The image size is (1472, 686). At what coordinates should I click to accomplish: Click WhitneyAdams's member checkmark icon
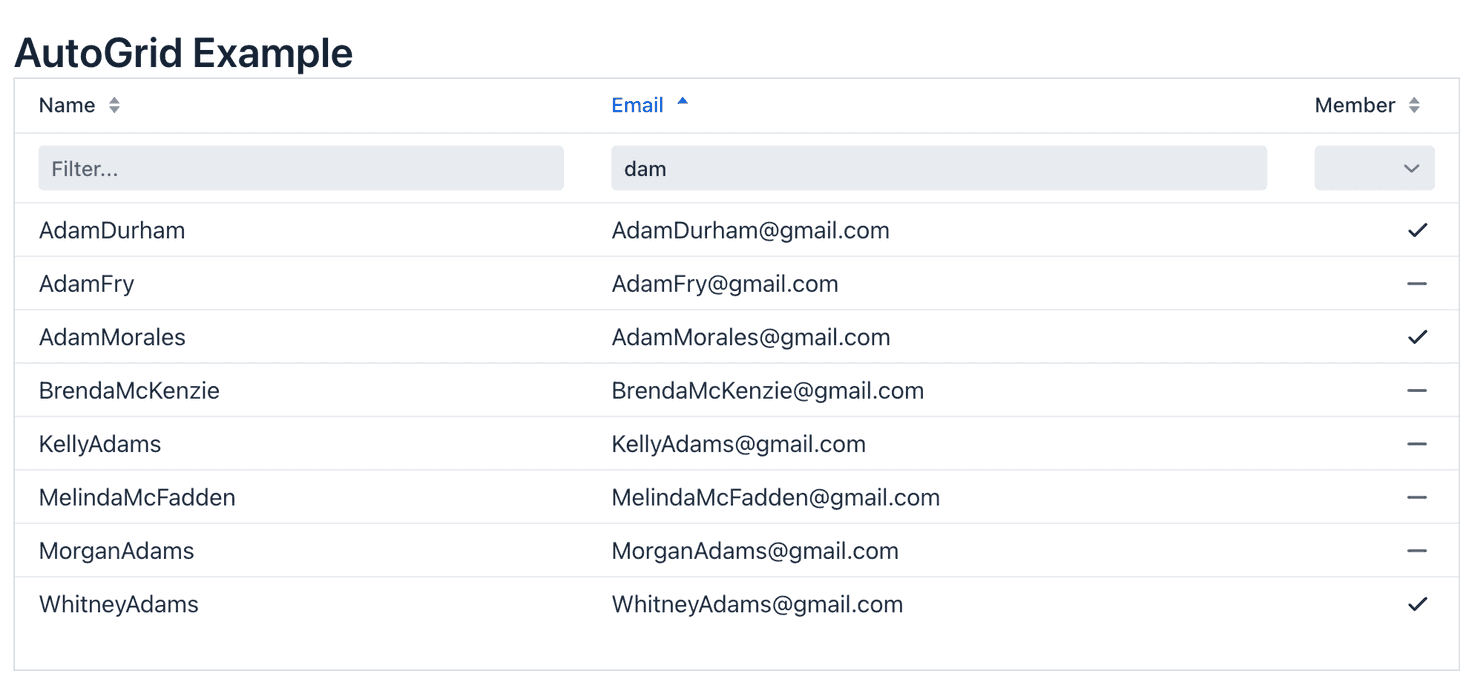point(1416,605)
